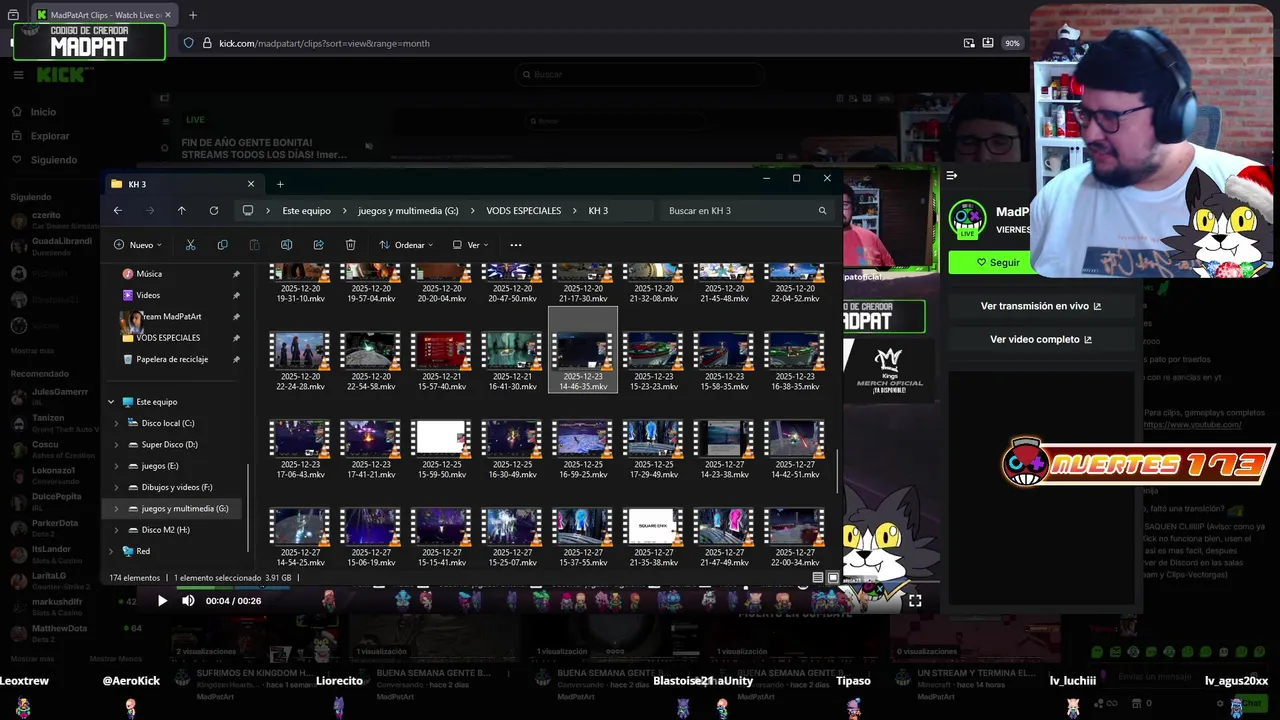Click the search magnifier in Buscar en KH 3
Viewport: 1280px width, 720px height.
[822, 211]
